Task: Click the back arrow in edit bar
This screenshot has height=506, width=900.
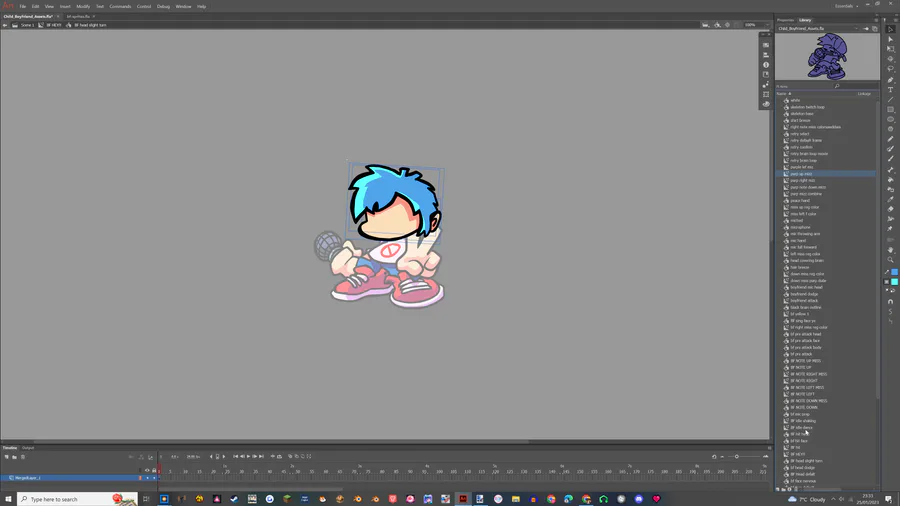Action: pos(5,25)
